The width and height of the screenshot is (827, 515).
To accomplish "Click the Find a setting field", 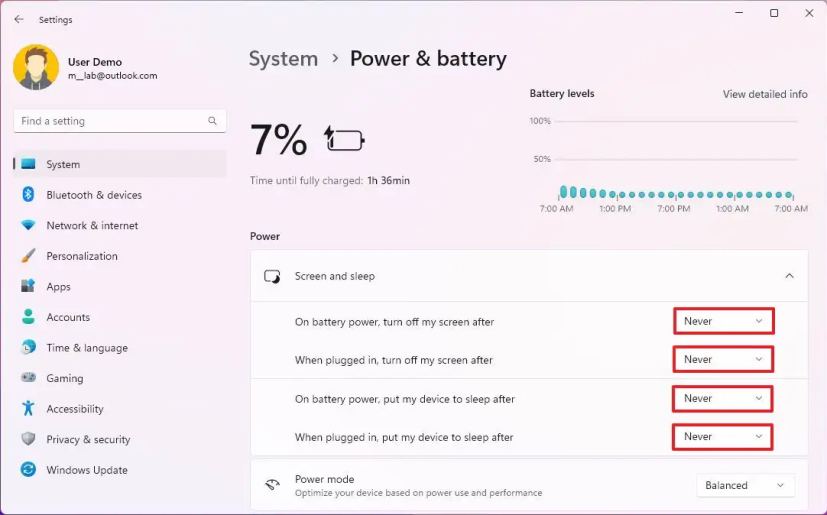I will (120, 121).
